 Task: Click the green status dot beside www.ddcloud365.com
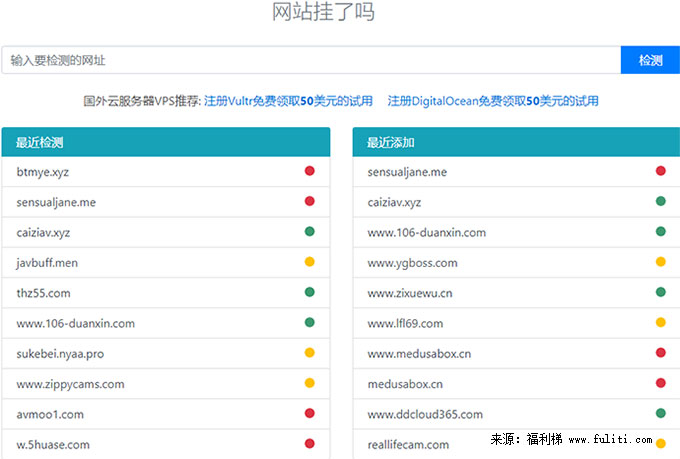pyautogui.click(x=661, y=413)
